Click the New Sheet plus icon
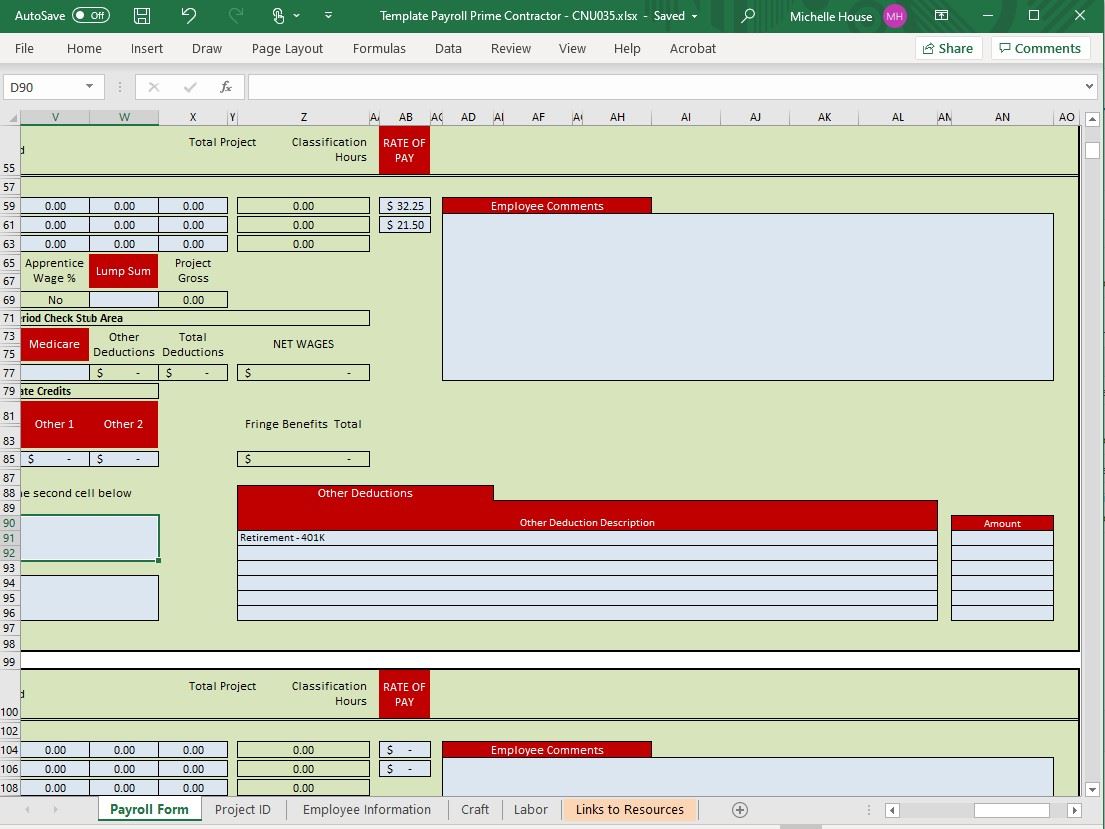Viewport: 1105px width, 829px height. coord(739,810)
